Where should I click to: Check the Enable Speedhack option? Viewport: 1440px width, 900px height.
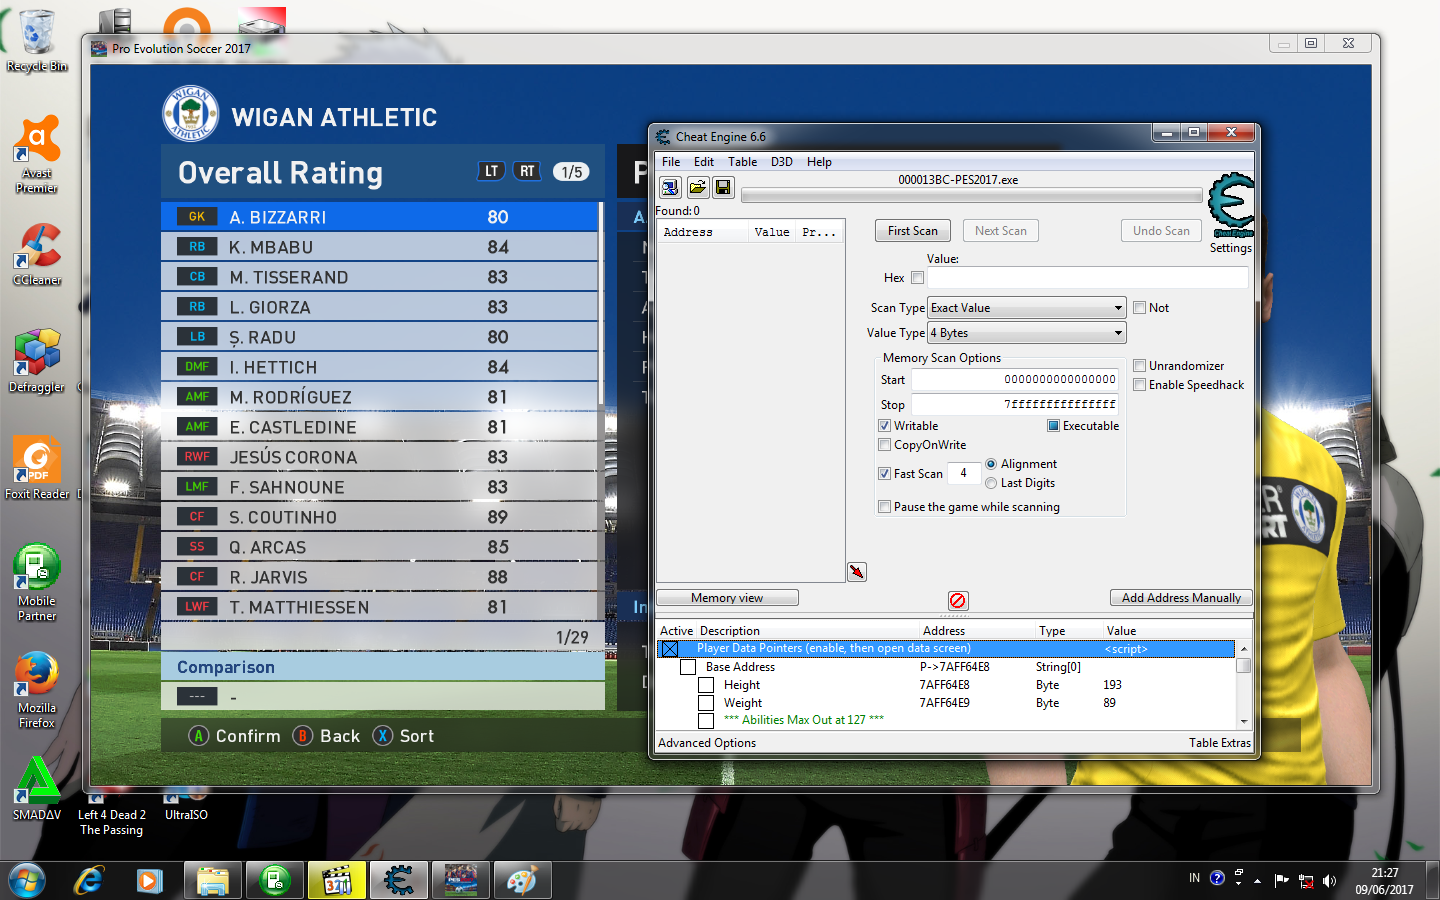(1139, 384)
